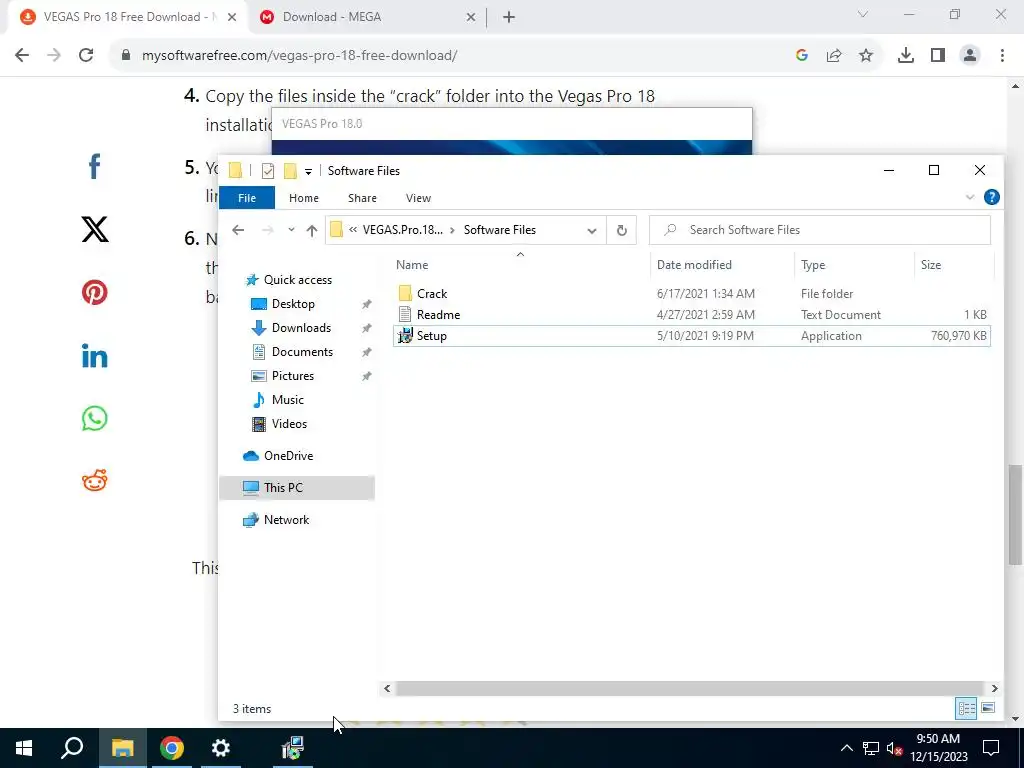Open Documents in navigation pane

302,352
